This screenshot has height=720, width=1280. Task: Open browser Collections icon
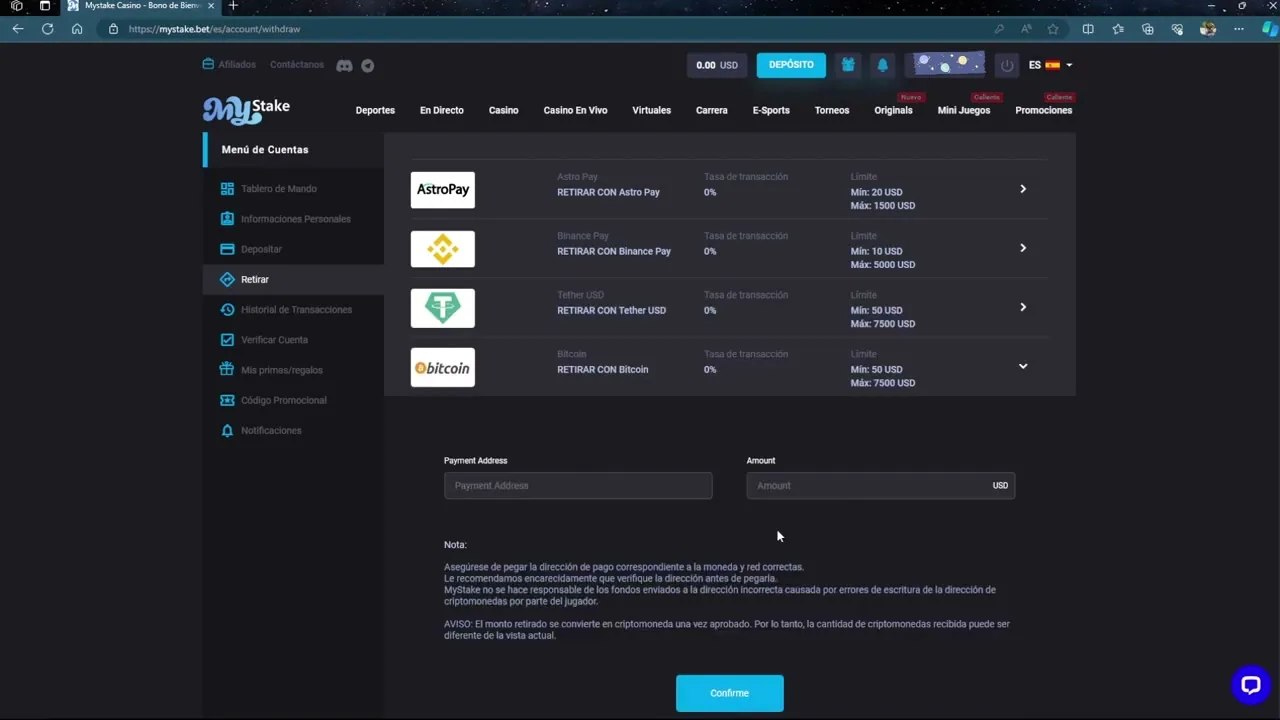[x=1148, y=29]
